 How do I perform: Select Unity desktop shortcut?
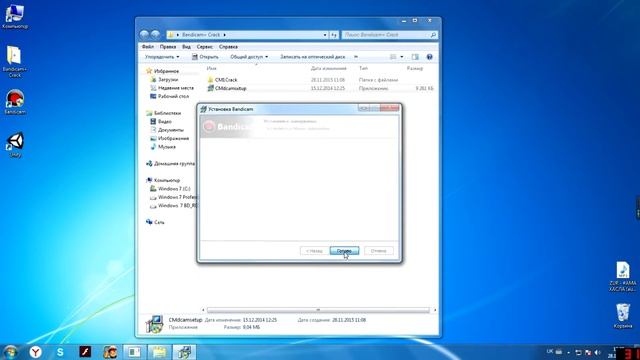click(16, 145)
